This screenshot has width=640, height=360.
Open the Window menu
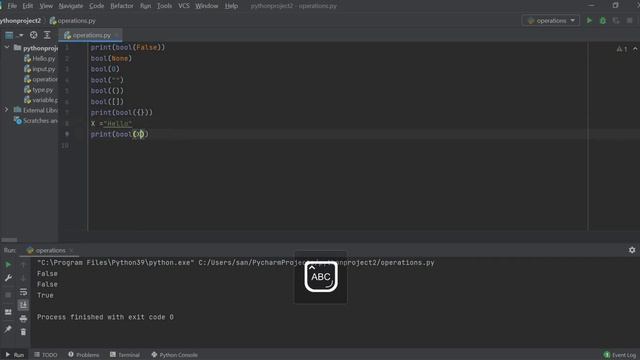[207, 6]
